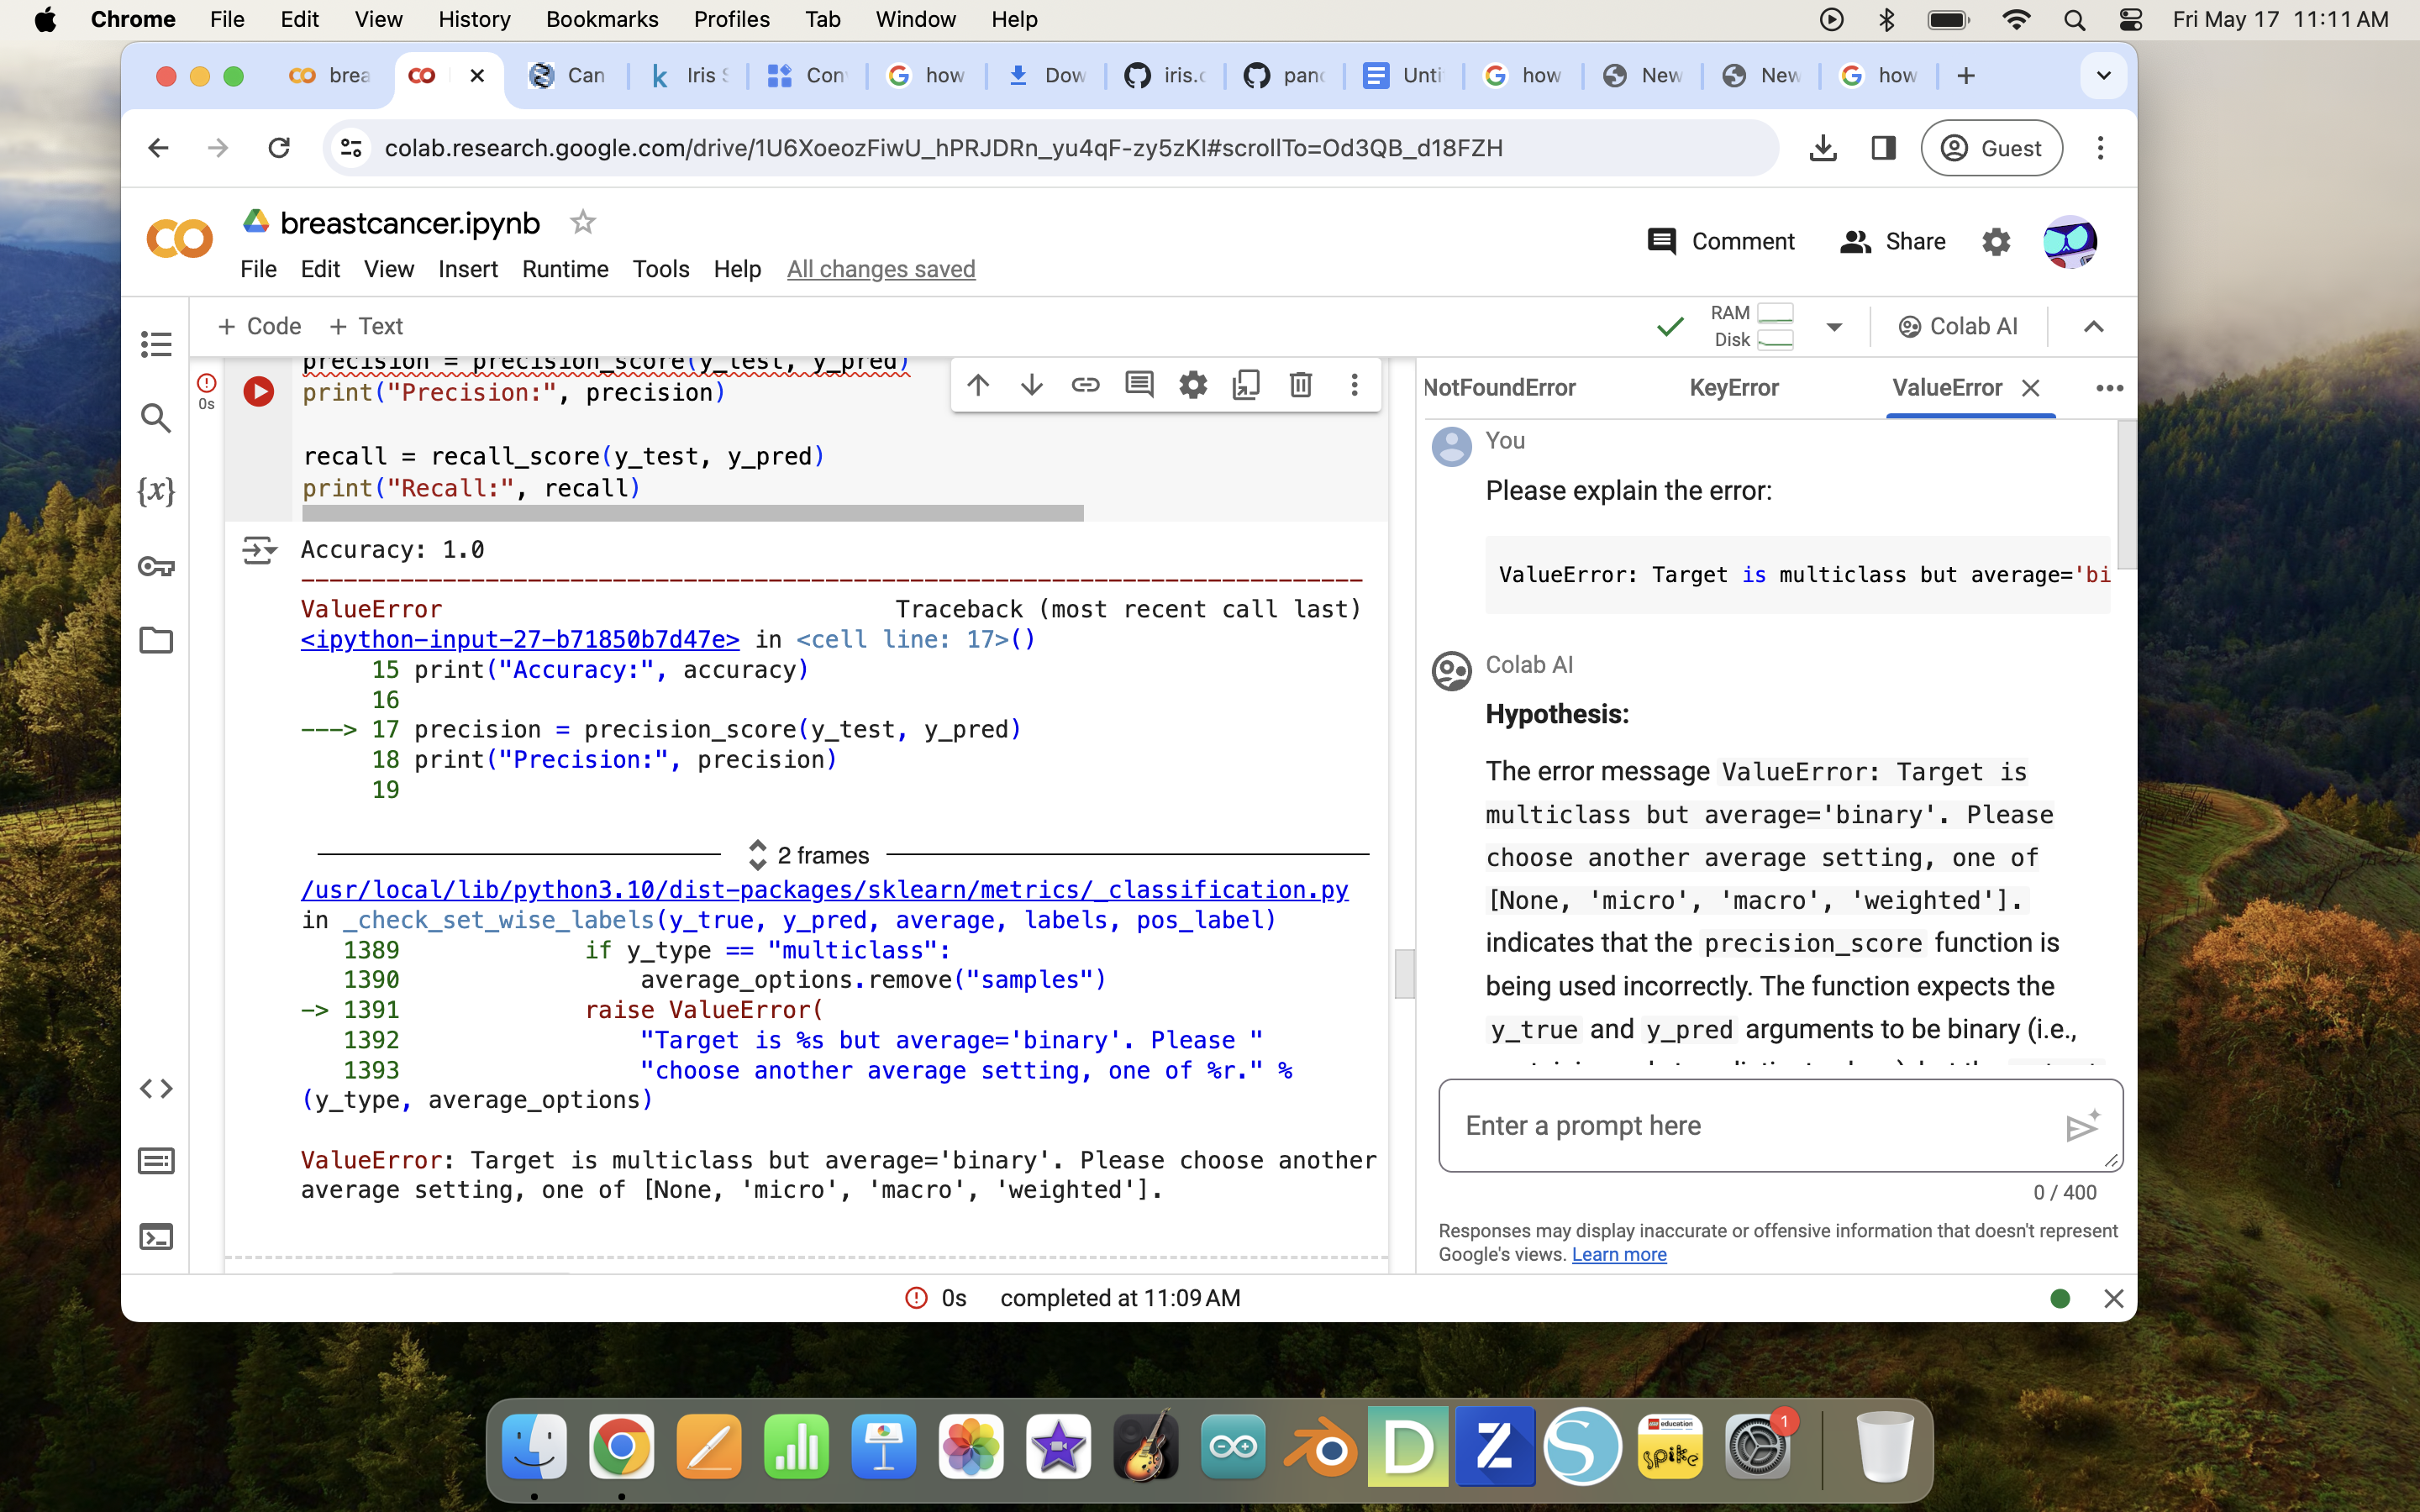This screenshot has height=1512, width=2420.
Task: Toggle the Chrome side panel
Action: pyautogui.click(x=1884, y=148)
